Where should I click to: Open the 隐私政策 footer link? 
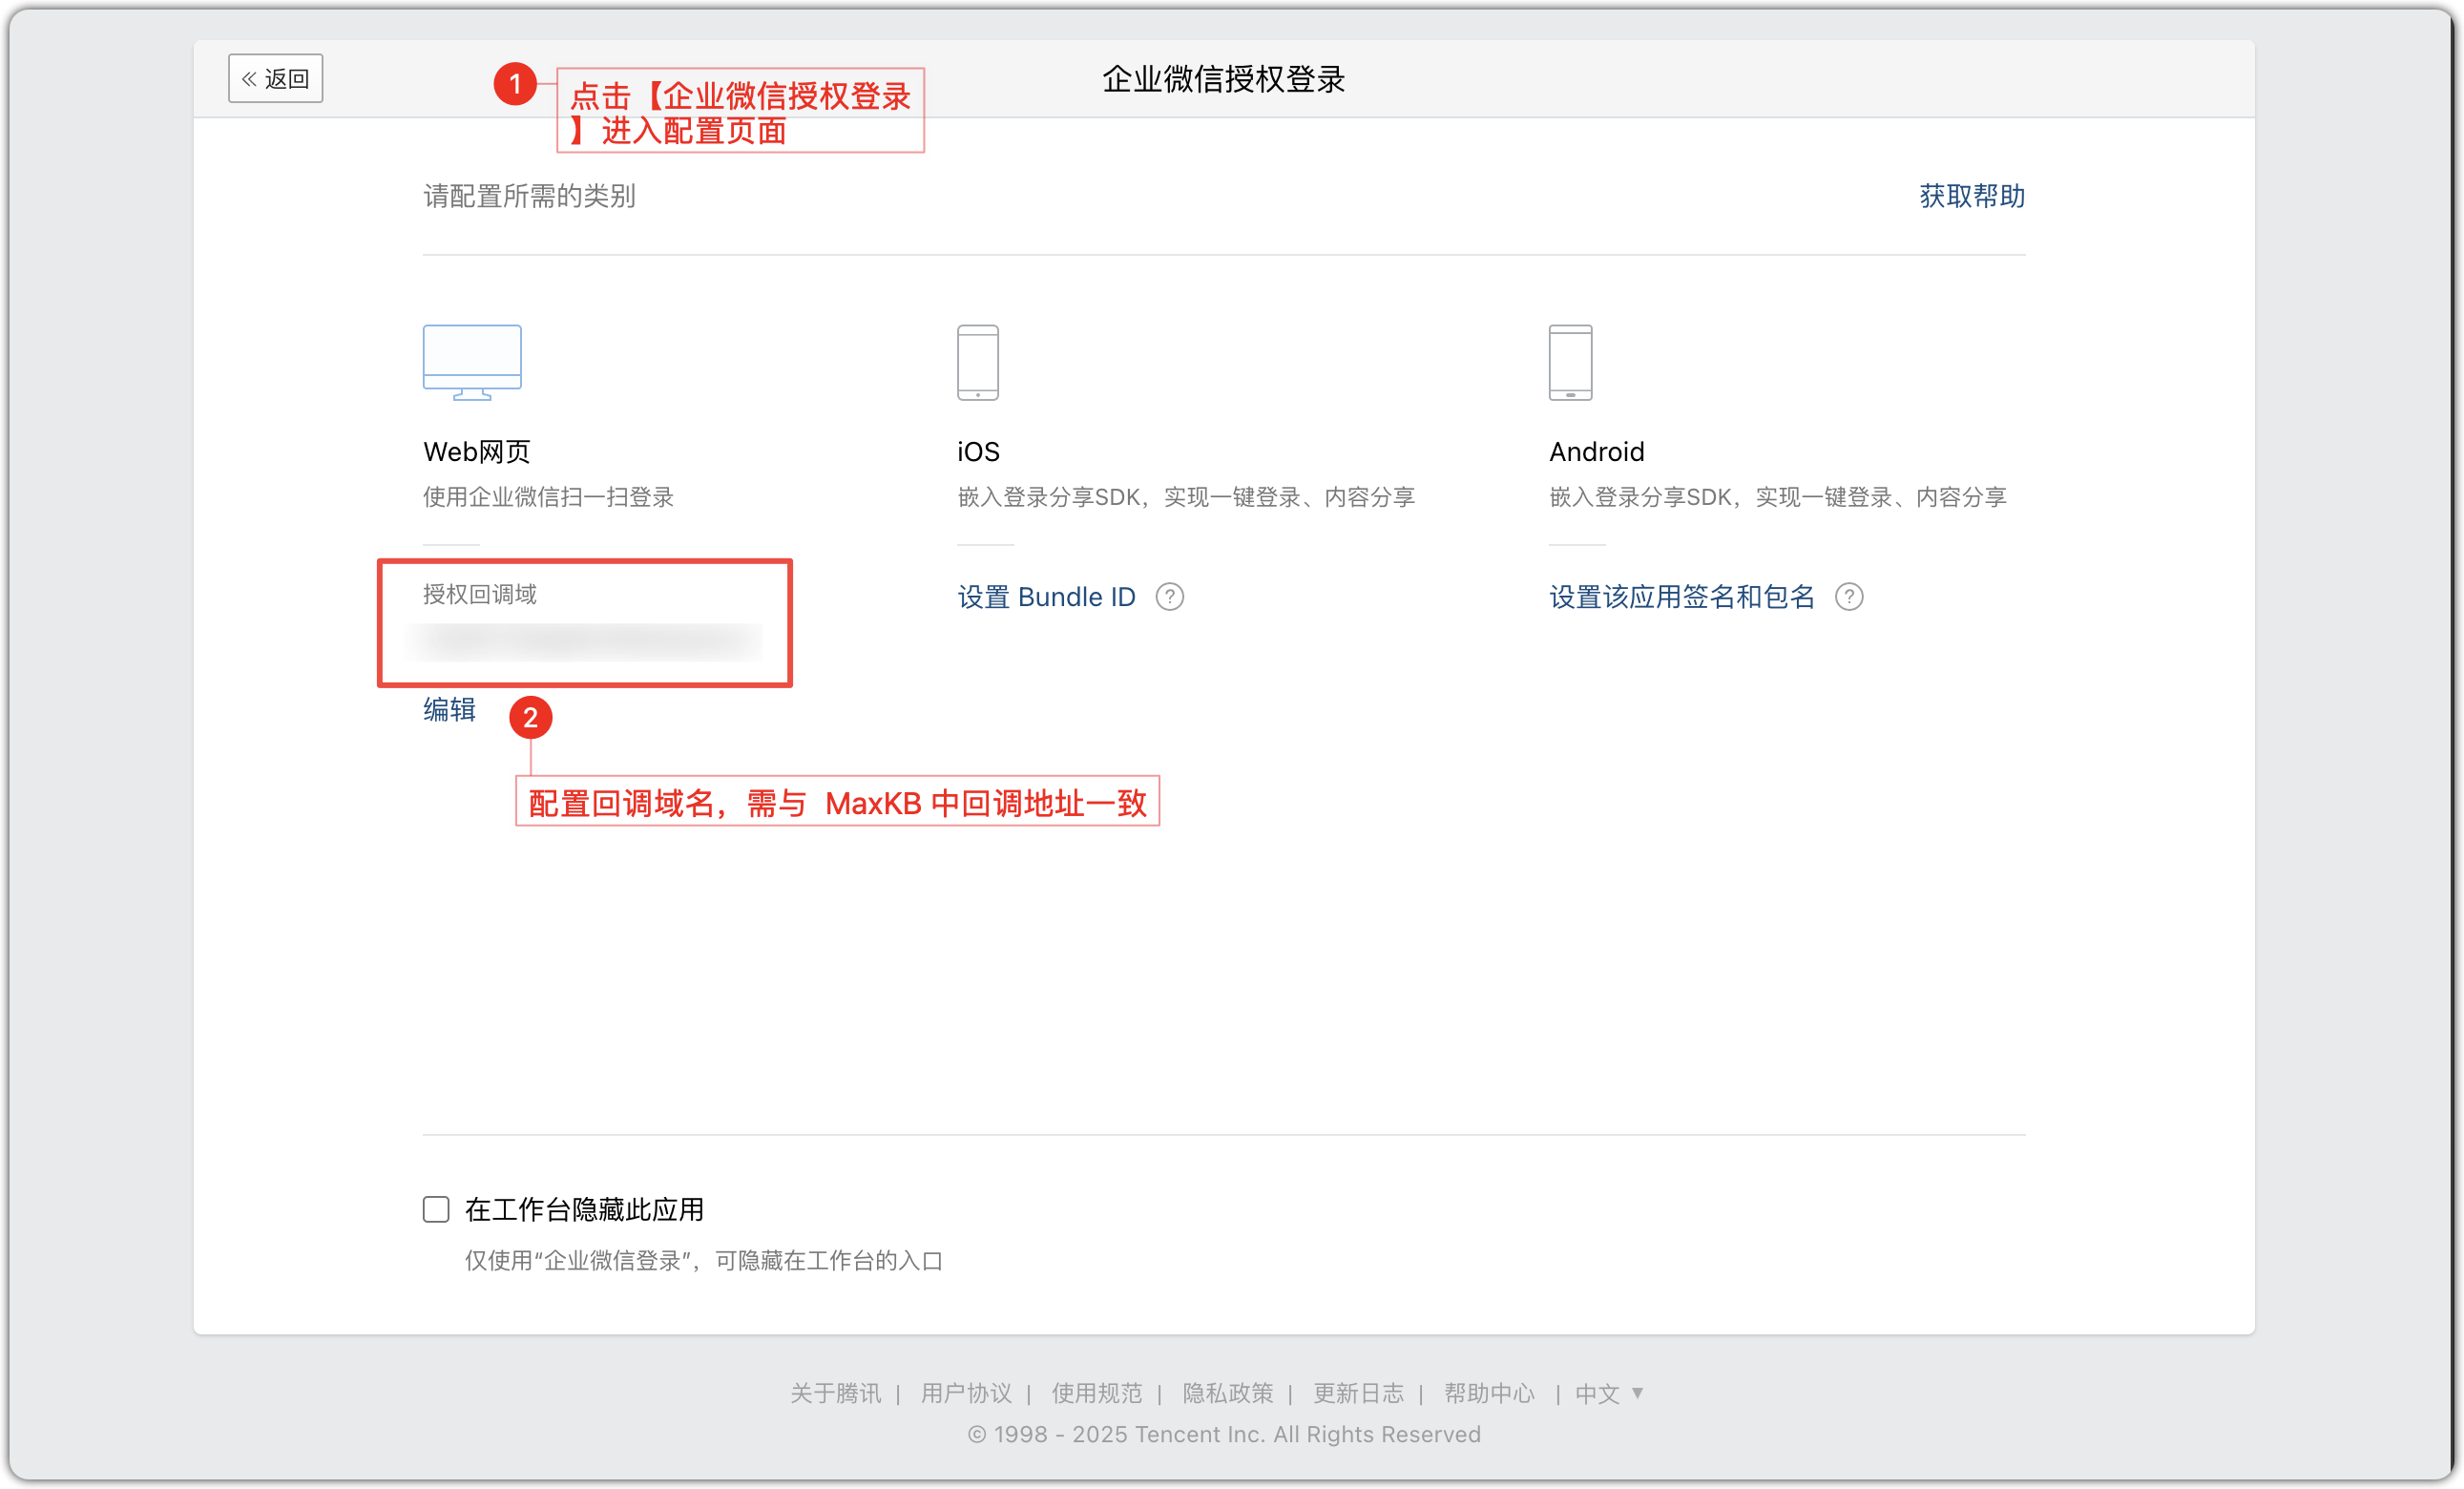(x=1227, y=1393)
